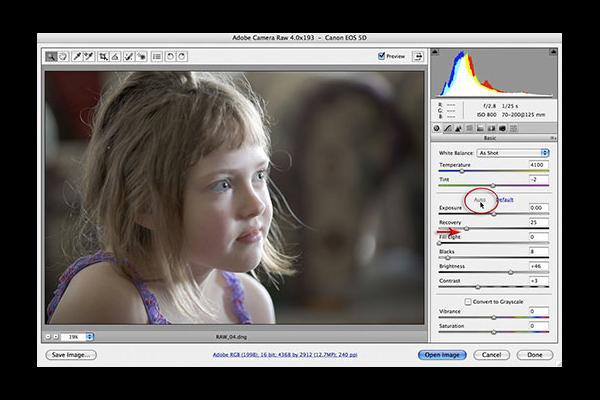
Task: Rotate image 90° clockwise
Action: pos(182,56)
